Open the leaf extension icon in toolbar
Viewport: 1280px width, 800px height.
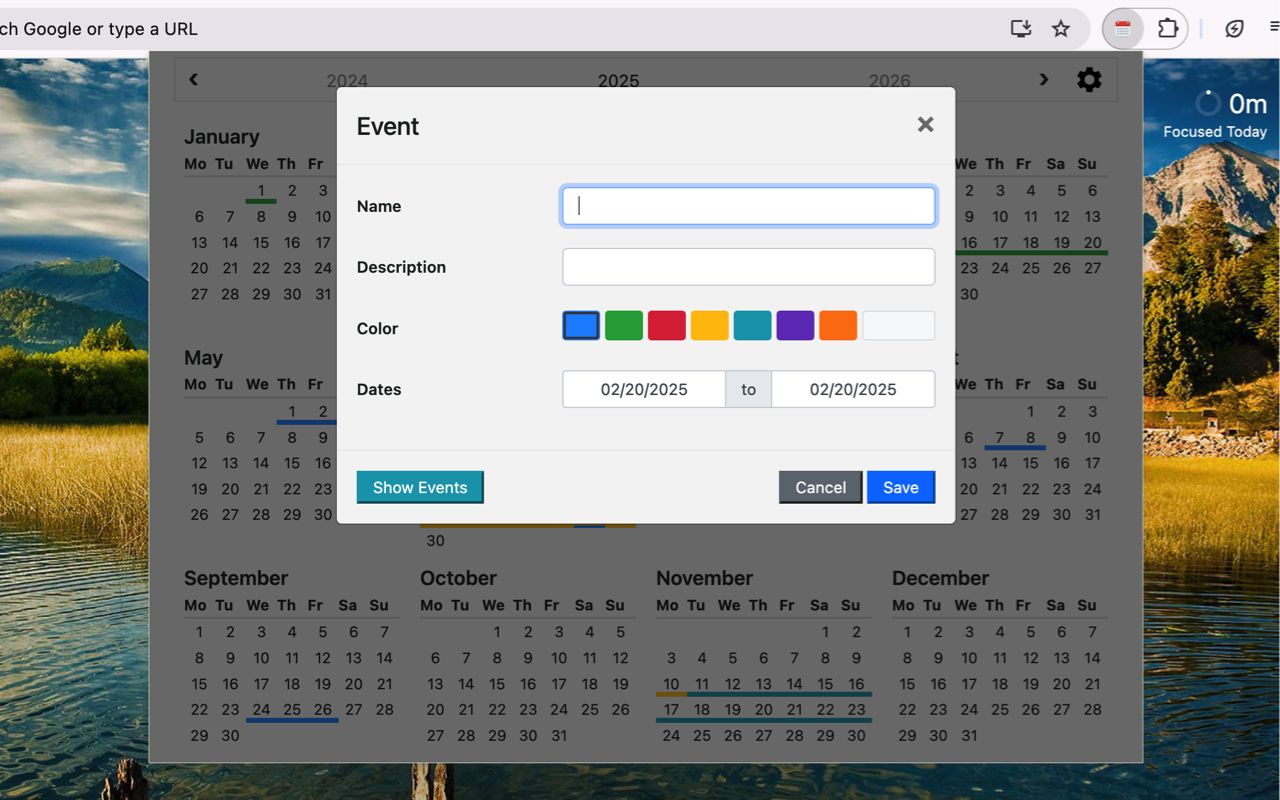(1235, 29)
